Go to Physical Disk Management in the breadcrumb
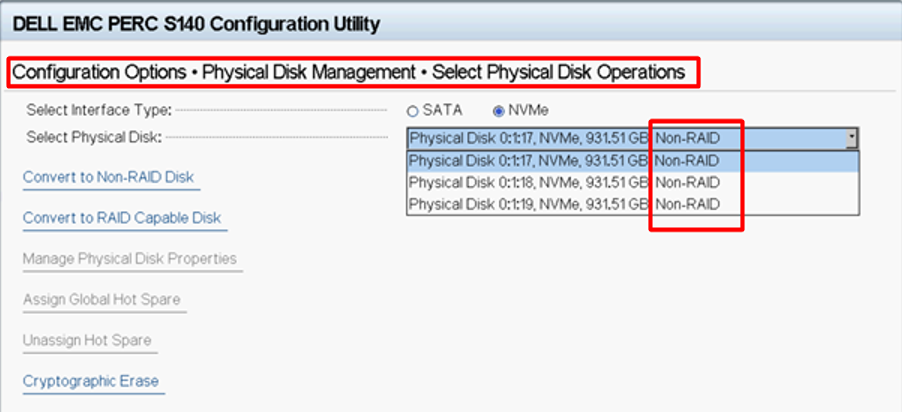Image resolution: width=902 pixels, height=412 pixels. click(308, 72)
